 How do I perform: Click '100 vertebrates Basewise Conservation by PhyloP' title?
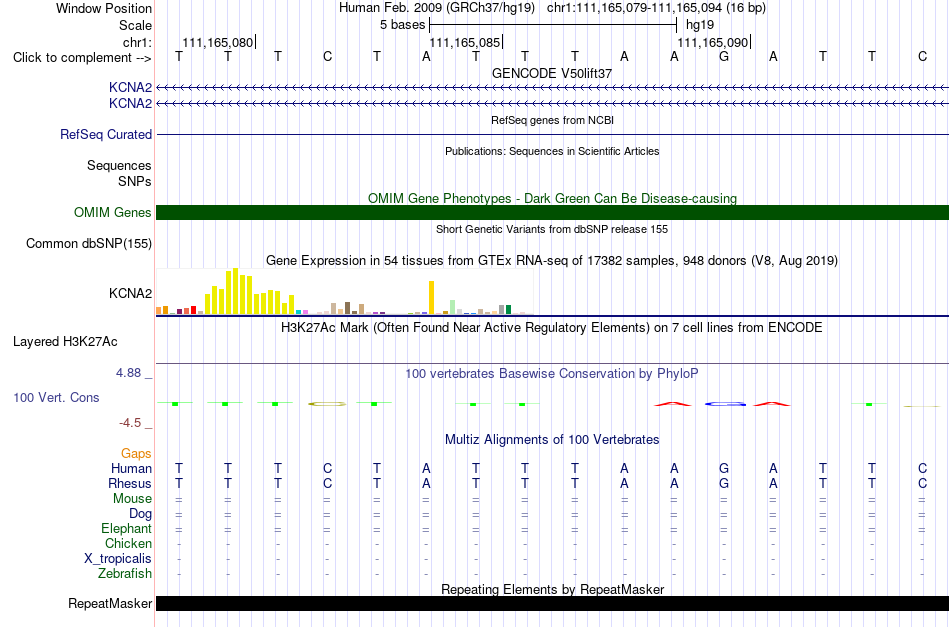[x=552, y=374]
